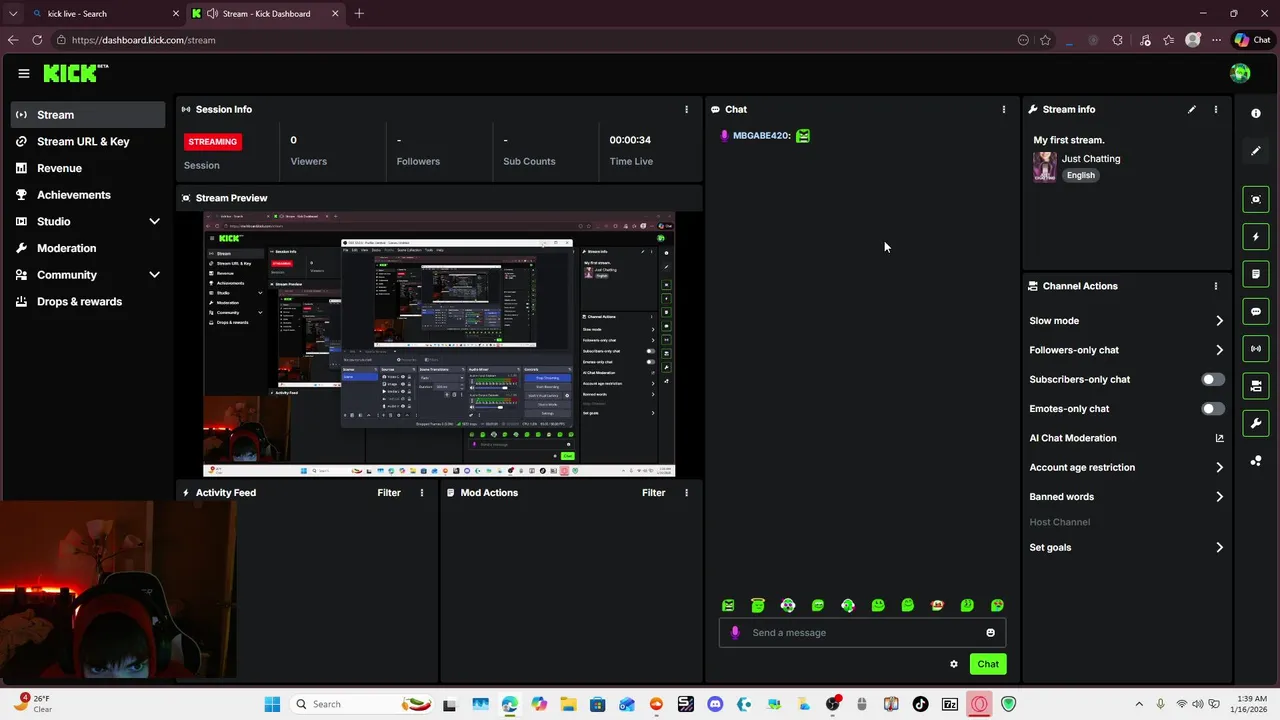Open Activity Feed options menu
Image resolution: width=1280 pixels, height=720 pixels.
tap(421, 492)
